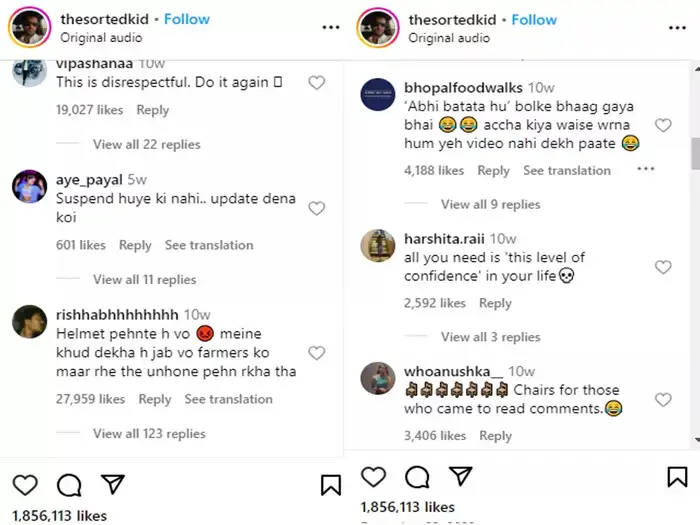Open comments via left panel speech bubble icon
This screenshot has height=525, width=700.
pos(69,485)
